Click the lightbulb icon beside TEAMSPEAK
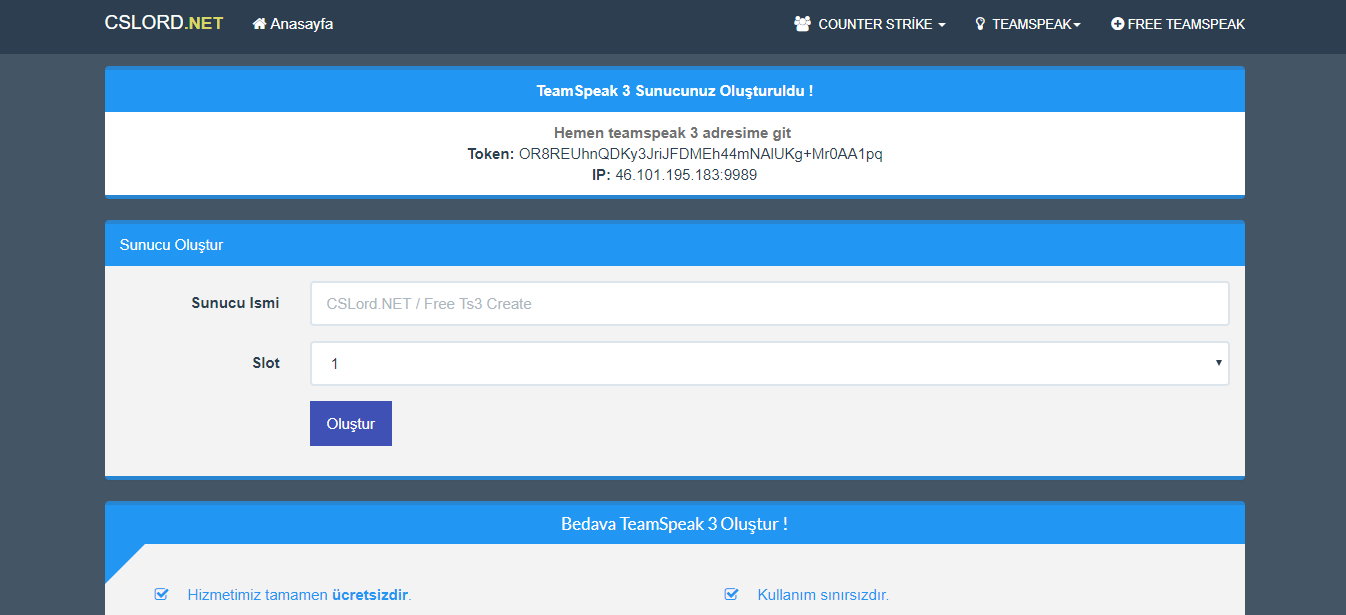The image size is (1346, 615). (980, 24)
